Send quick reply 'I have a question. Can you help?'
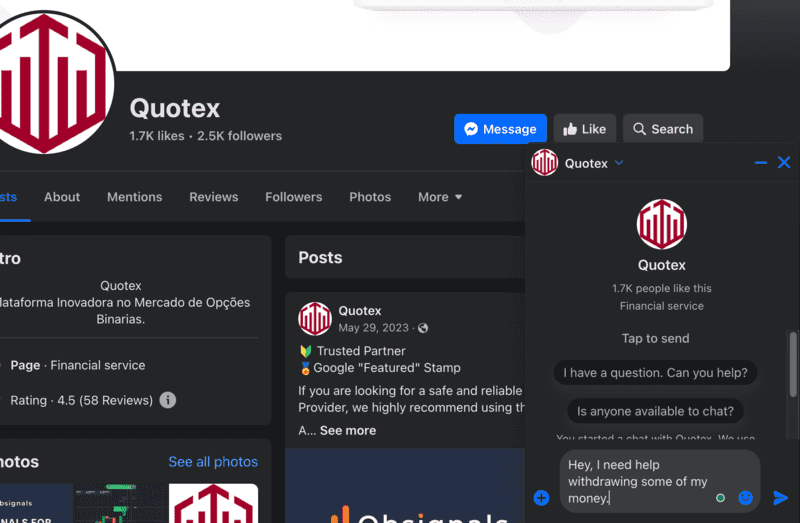The height and width of the screenshot is (523, 800). pos(655,373)
